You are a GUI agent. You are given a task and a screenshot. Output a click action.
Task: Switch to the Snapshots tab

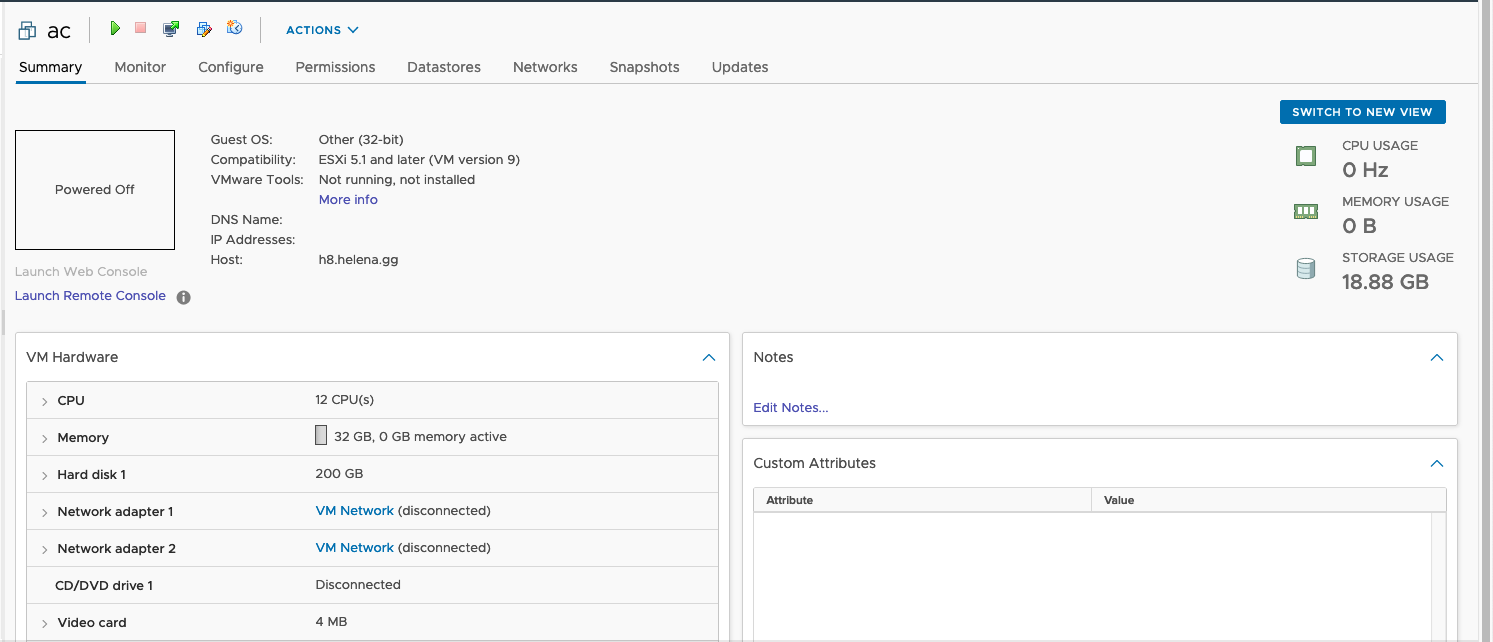coord(644,67)
